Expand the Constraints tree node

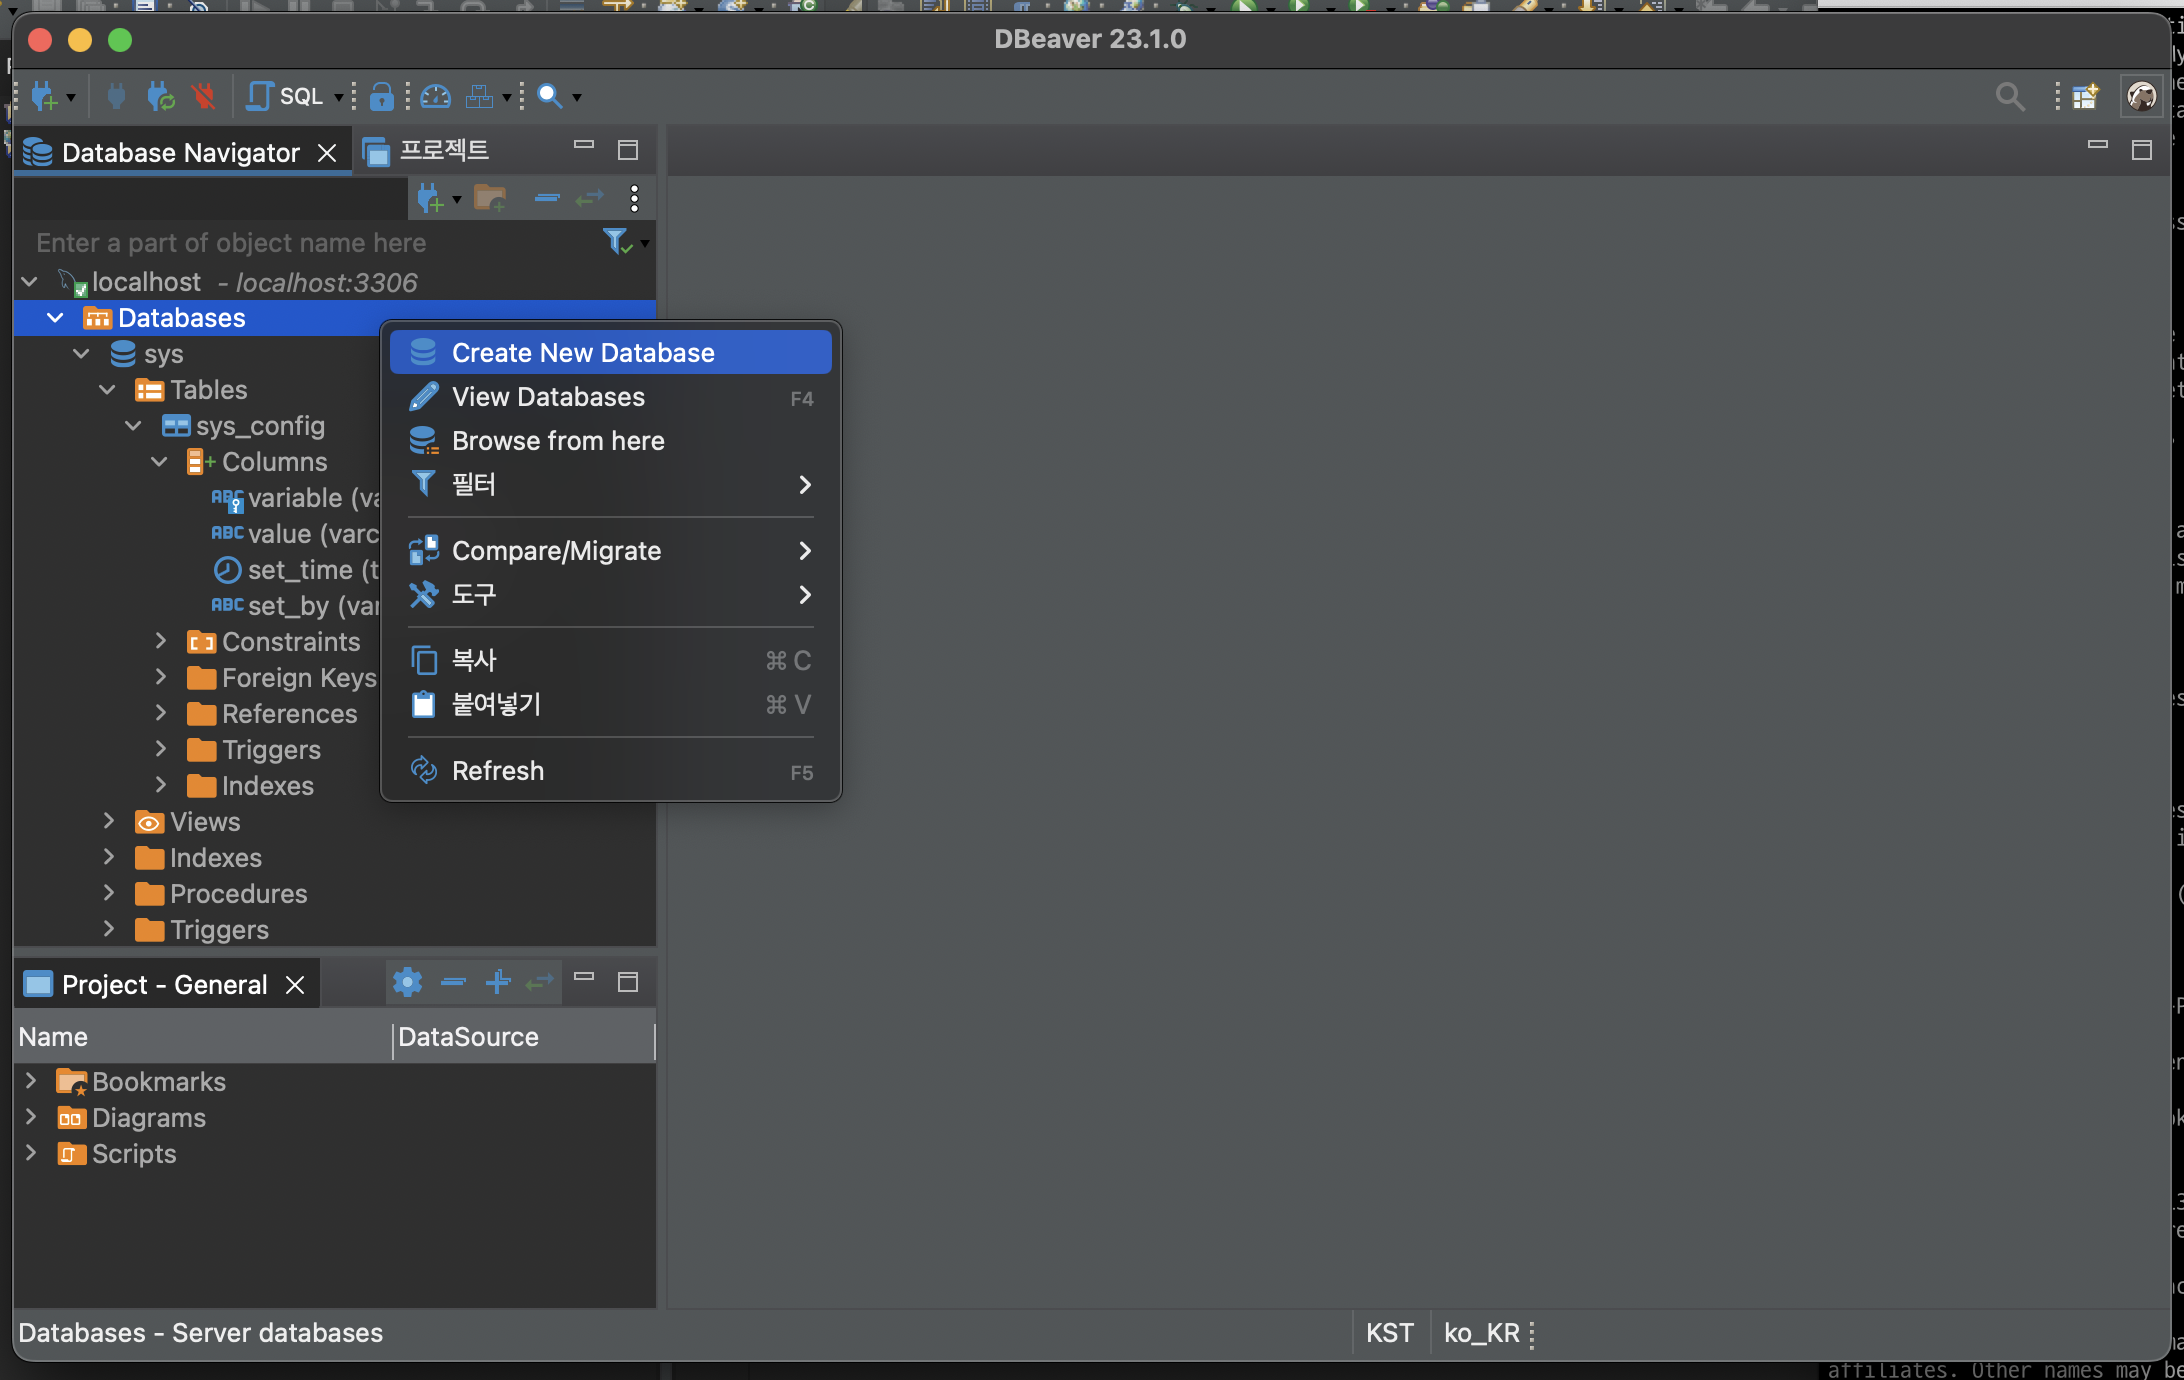pyautogui.click(x=161, y=641)
